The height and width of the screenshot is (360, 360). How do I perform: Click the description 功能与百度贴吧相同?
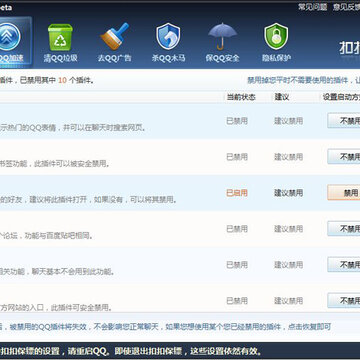coord(60,236)
